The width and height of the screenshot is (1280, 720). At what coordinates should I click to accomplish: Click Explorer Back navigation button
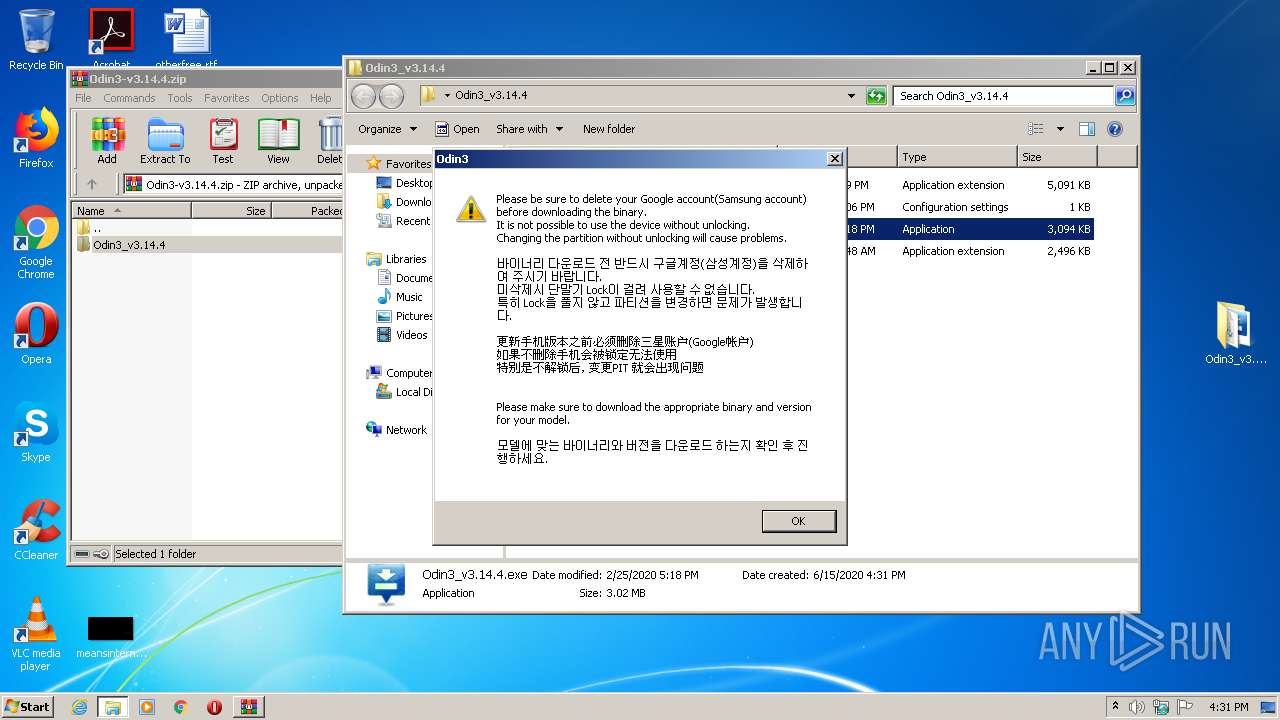click(364, 96)
